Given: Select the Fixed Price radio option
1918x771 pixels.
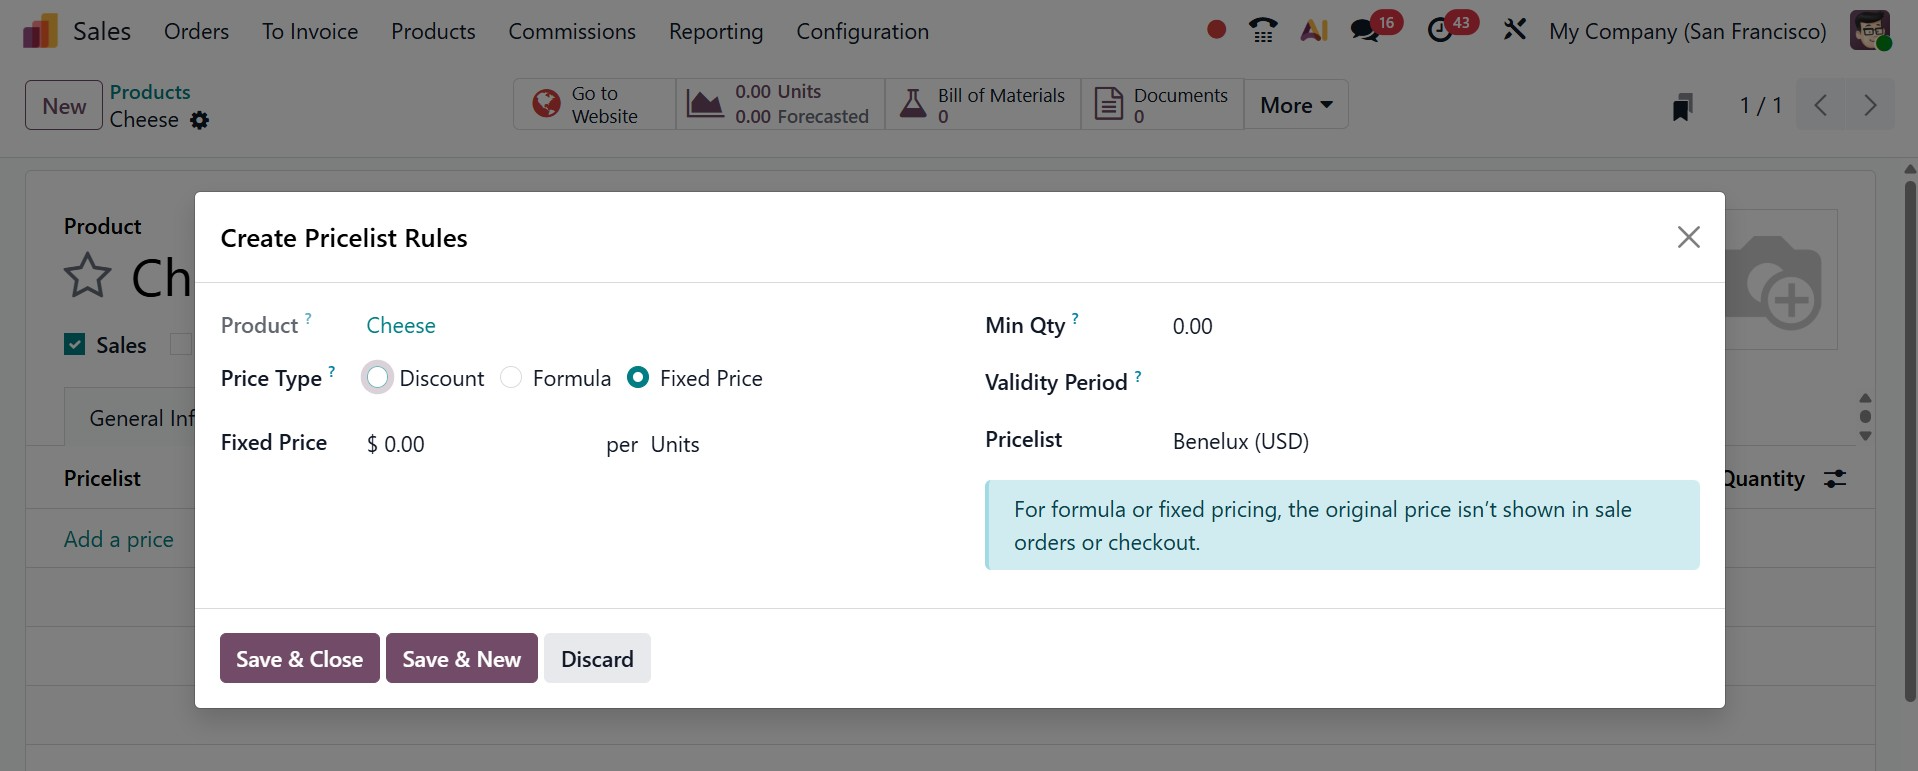Looking at the screenshot, I should 638,378.
